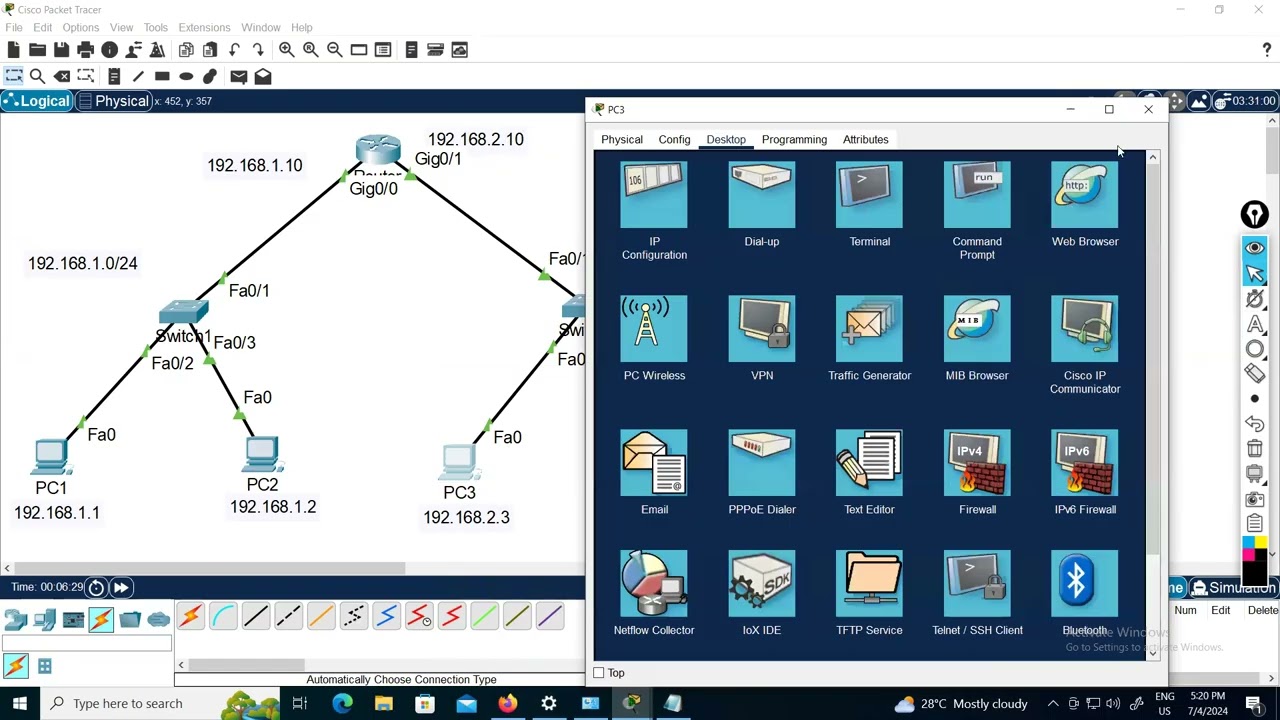This screenshot has height=720, width=1280.
Task: Select PC1 device in the topology
Action: 50,457
